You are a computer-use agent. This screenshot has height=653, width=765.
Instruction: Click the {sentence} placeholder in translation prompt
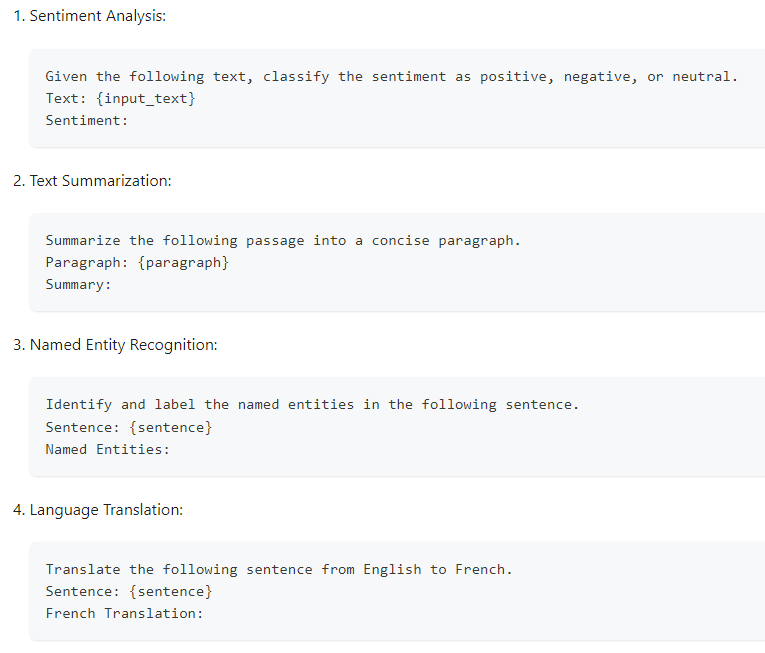tap(171, 592)
